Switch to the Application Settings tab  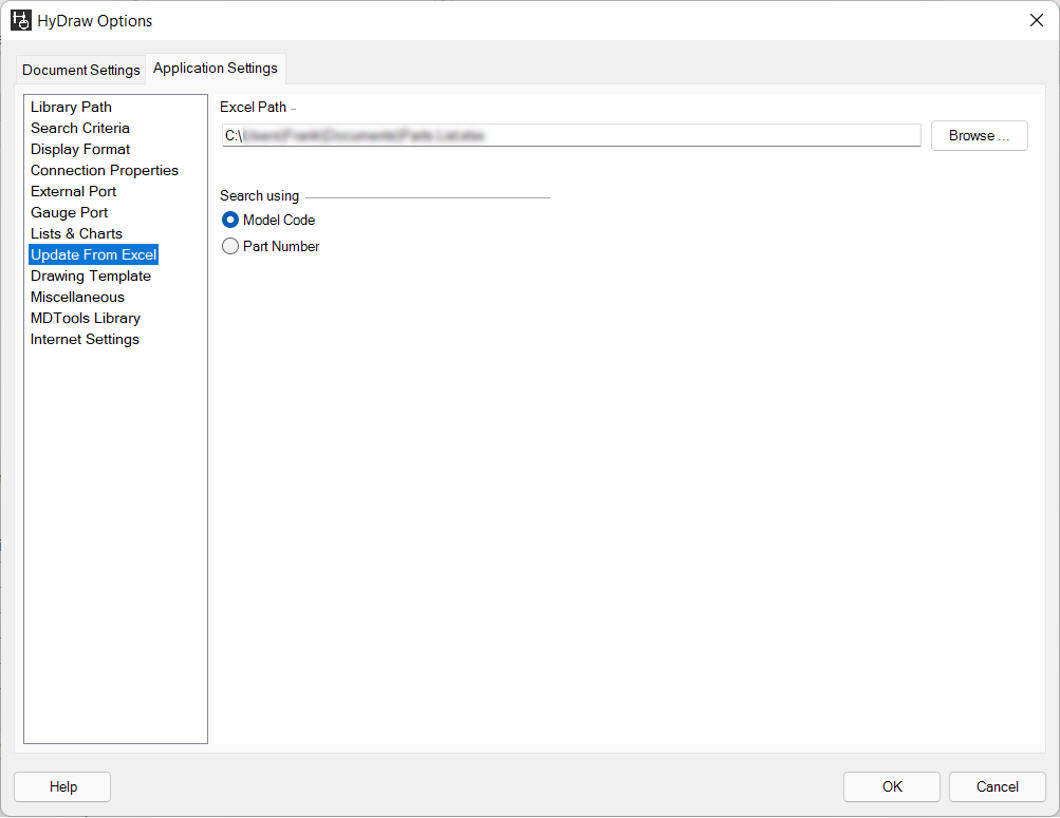[x=215, y=68]
